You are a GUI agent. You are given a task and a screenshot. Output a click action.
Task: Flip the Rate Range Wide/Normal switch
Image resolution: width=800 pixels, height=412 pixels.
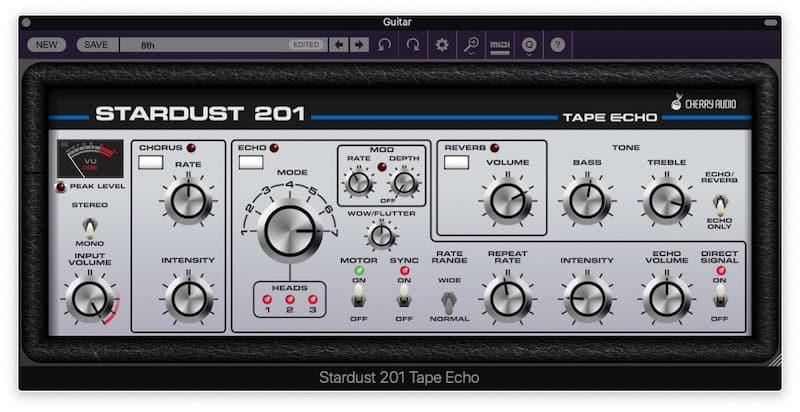(x=449, y=303)
